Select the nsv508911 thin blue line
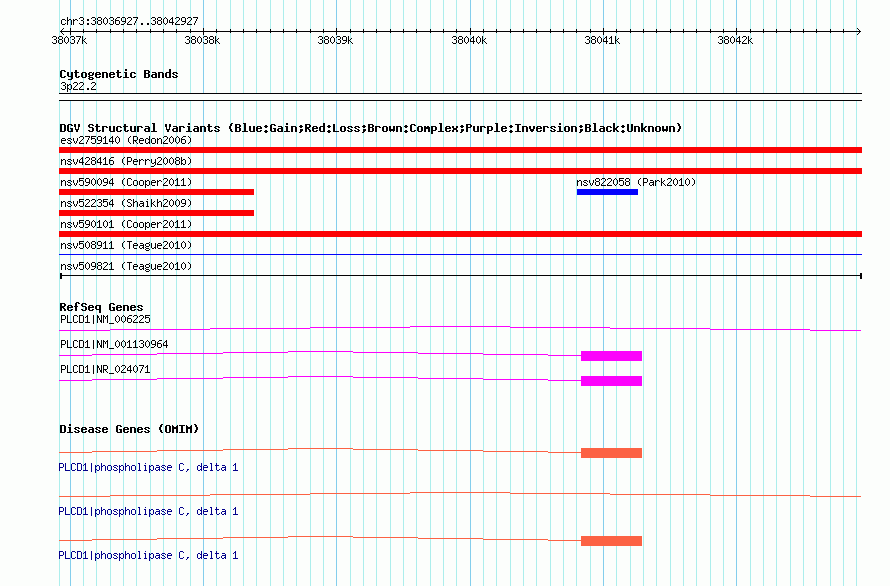 [460, 254]
